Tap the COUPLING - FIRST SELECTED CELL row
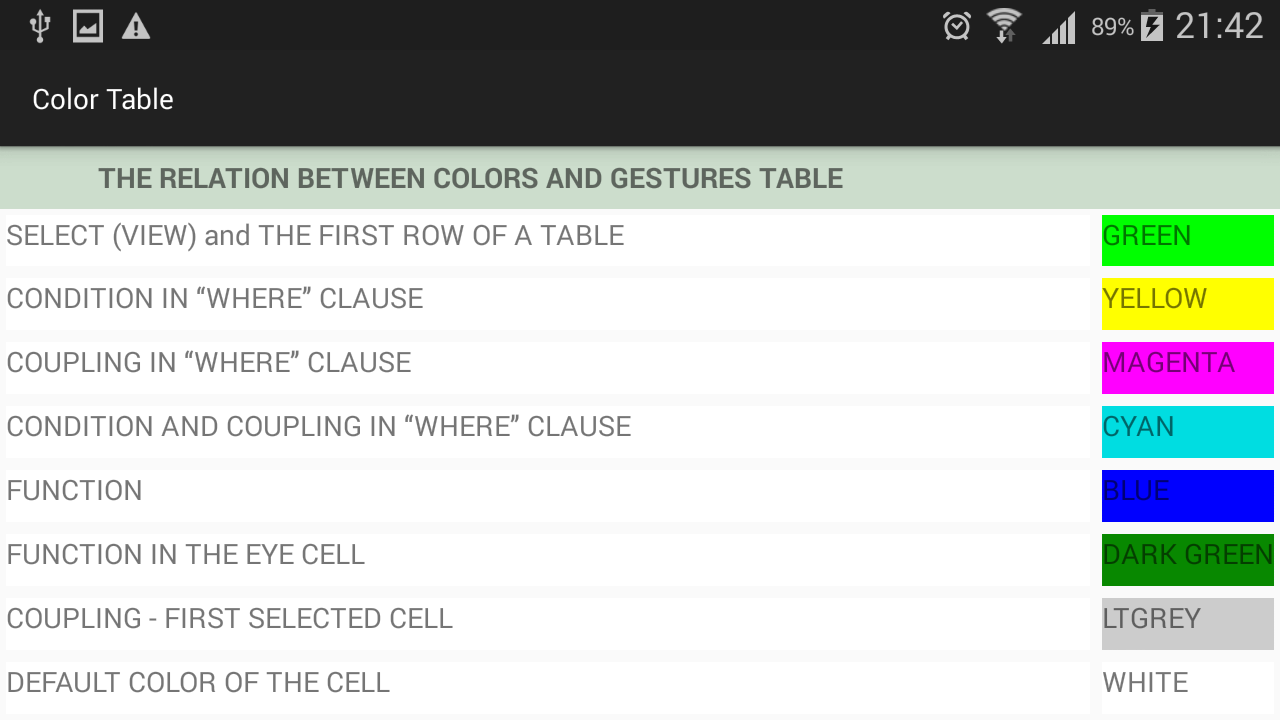 [547, 622]
